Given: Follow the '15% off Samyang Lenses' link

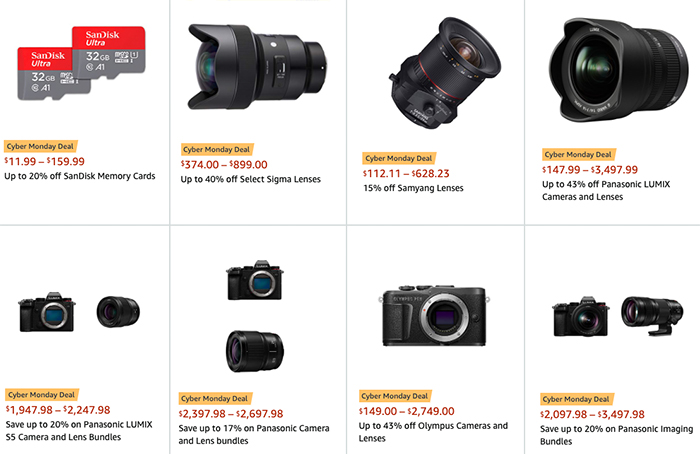Looking at the screenshot, I should coord(413,188).
